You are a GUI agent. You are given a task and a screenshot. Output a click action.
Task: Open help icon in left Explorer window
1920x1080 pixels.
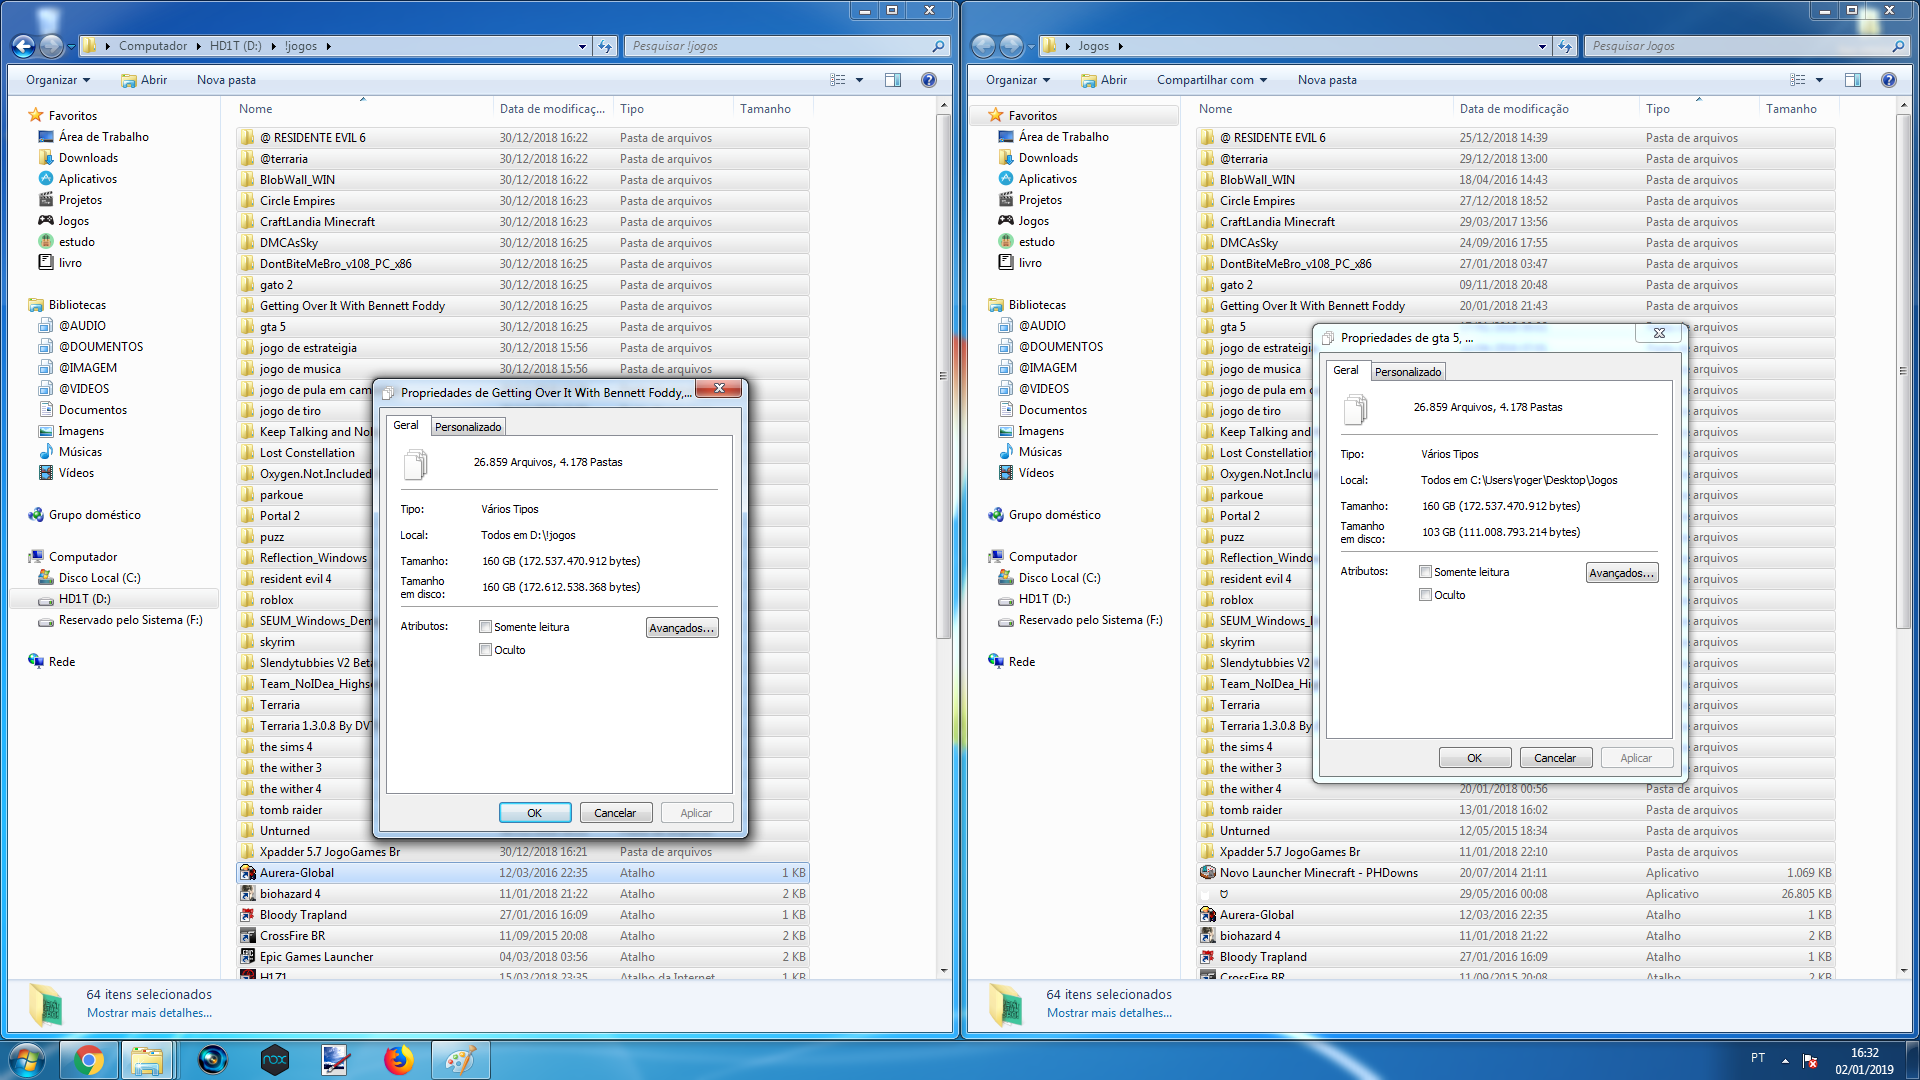point(929,80)
